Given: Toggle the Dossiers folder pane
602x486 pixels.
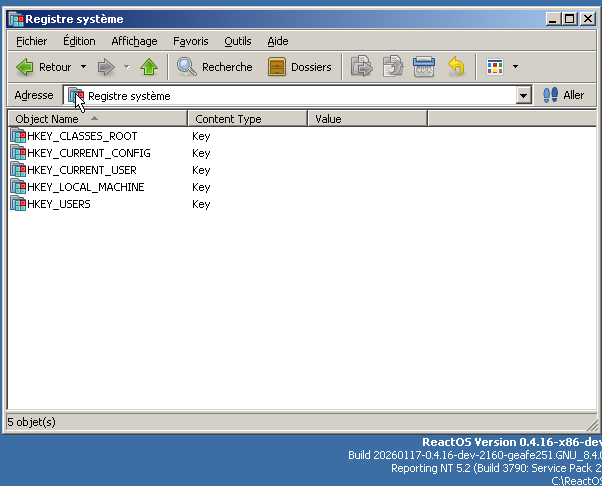Looking at the screenshot, I should click(300, 67).
